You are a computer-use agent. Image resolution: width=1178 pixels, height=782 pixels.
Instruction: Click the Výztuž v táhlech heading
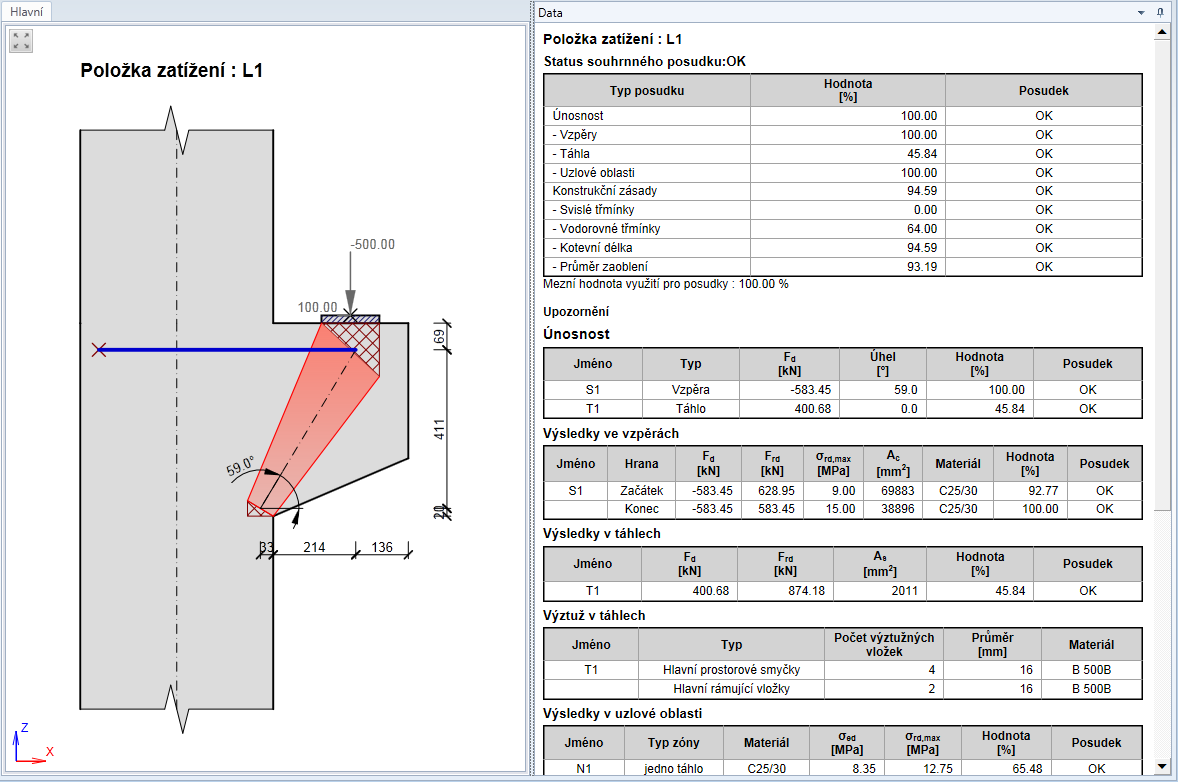pos(594,615)
